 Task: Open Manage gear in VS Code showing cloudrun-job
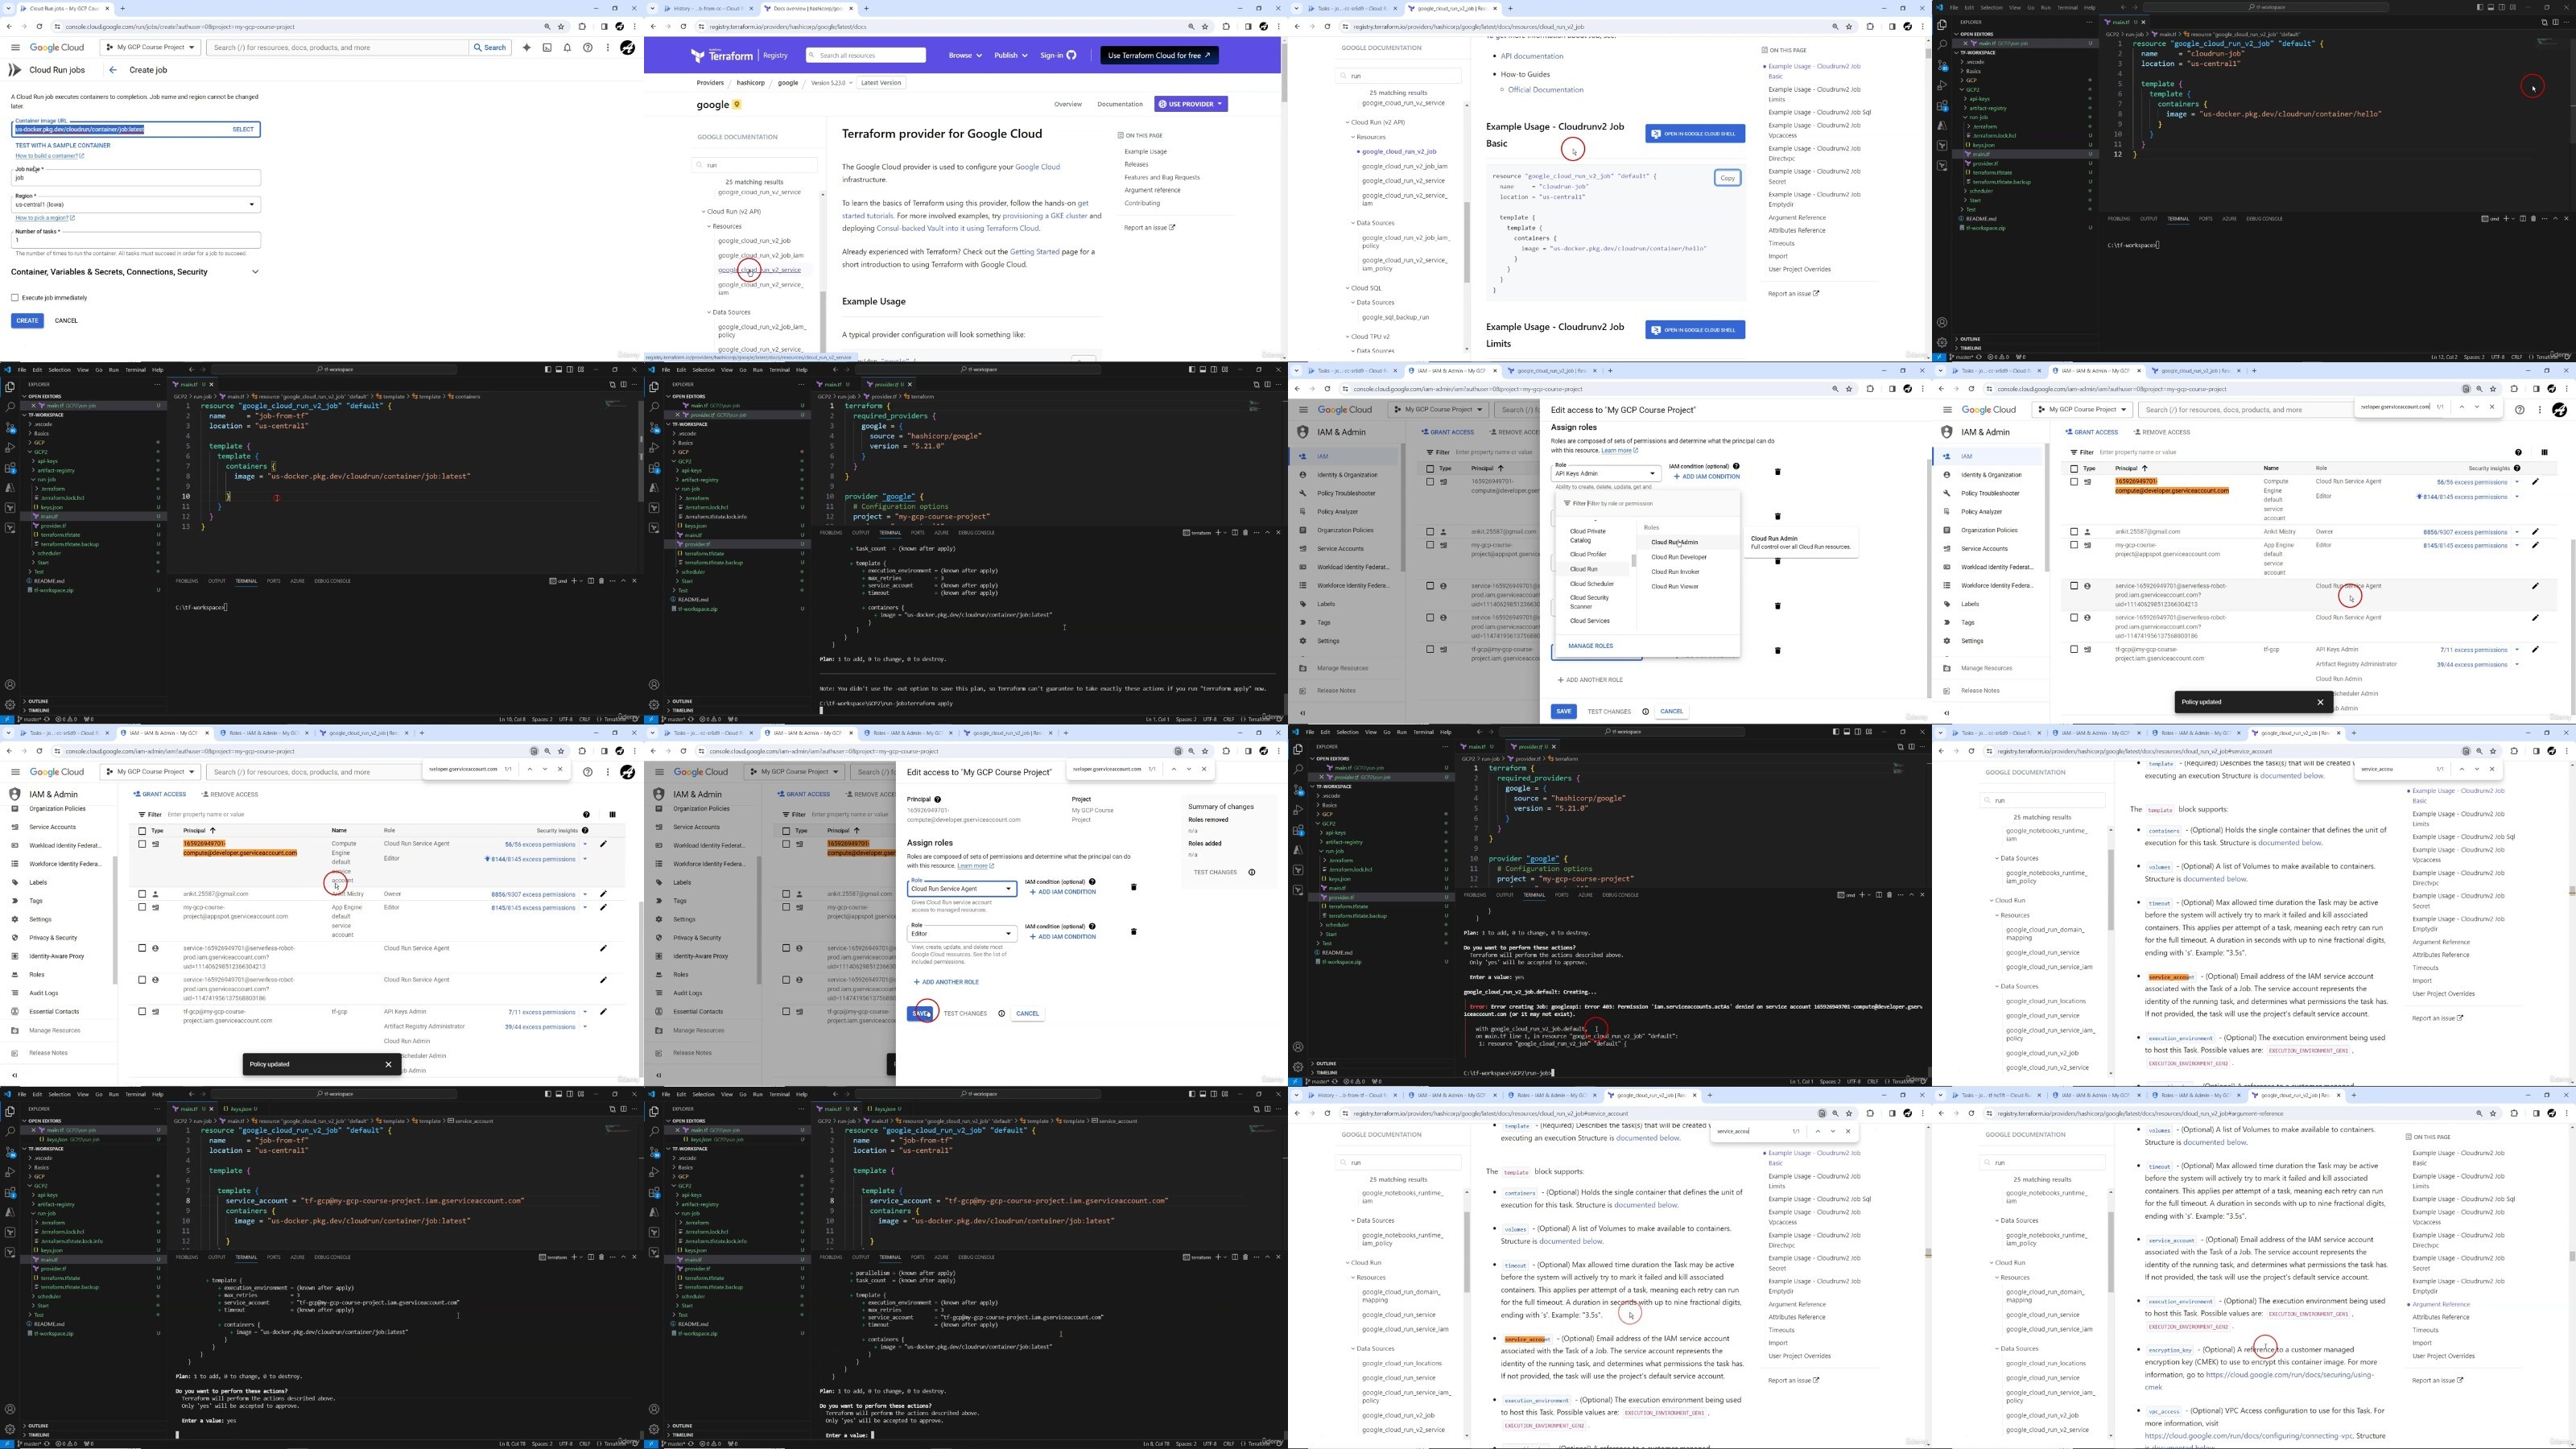pyautogui.click(x=1942, y=342)
